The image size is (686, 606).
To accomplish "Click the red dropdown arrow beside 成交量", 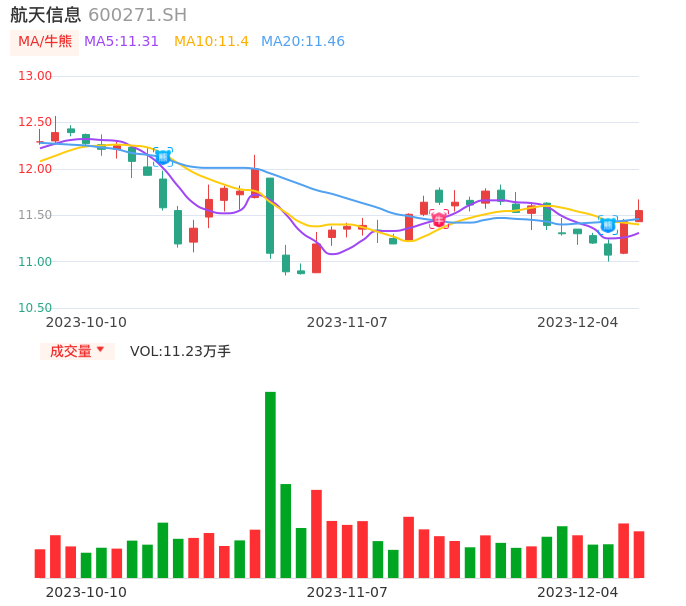I will pyautogui.click(x=100, y=350).
